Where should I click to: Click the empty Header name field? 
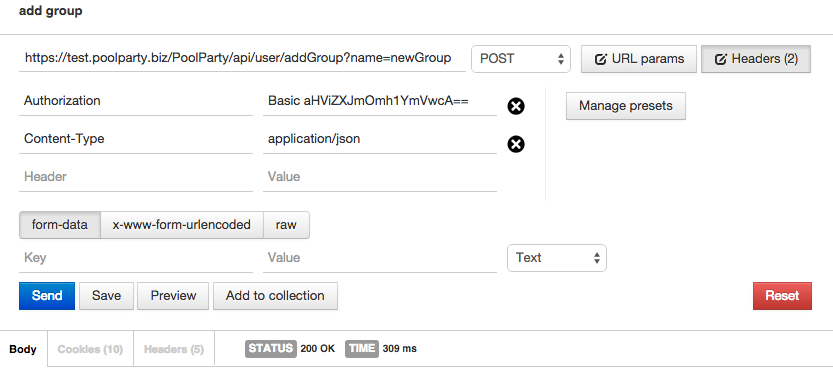[x=136, y=177]
